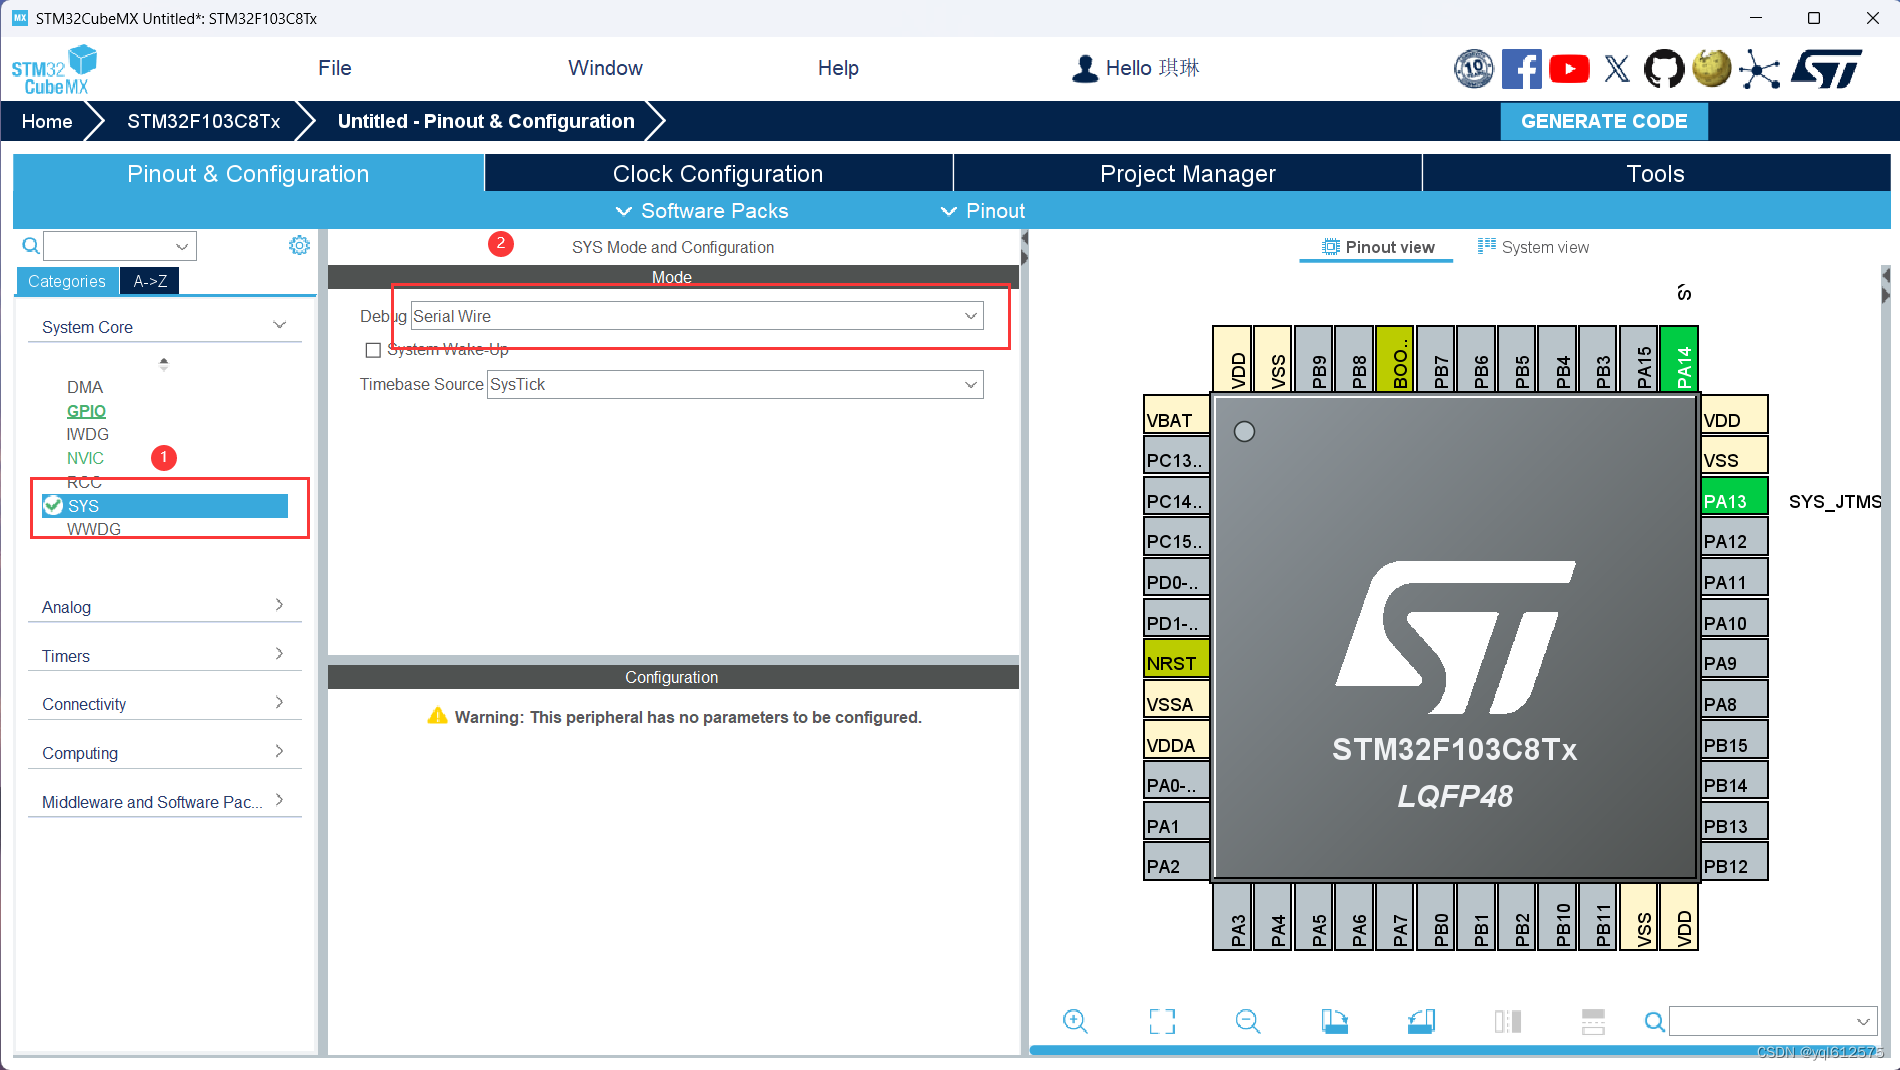
Task: Open the category search combo box arrow
Action: (182, 246)
